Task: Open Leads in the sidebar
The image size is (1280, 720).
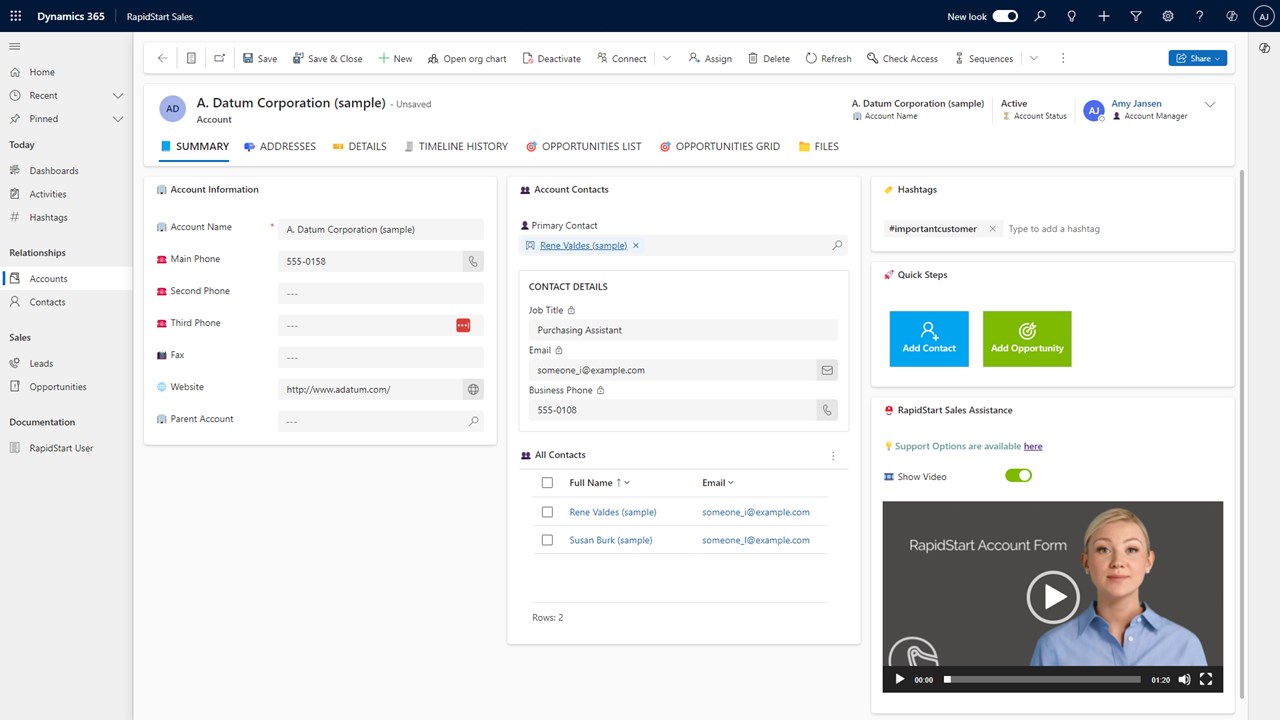Action: coord(41,363)
